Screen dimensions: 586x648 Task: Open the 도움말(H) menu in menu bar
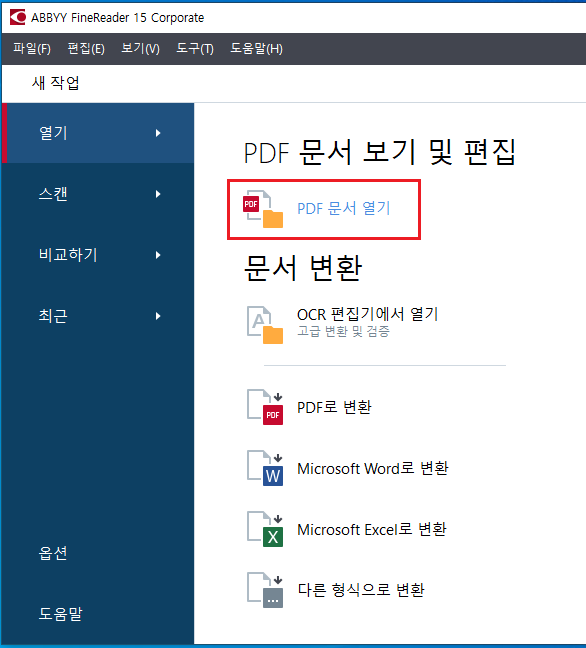point(257,49)
